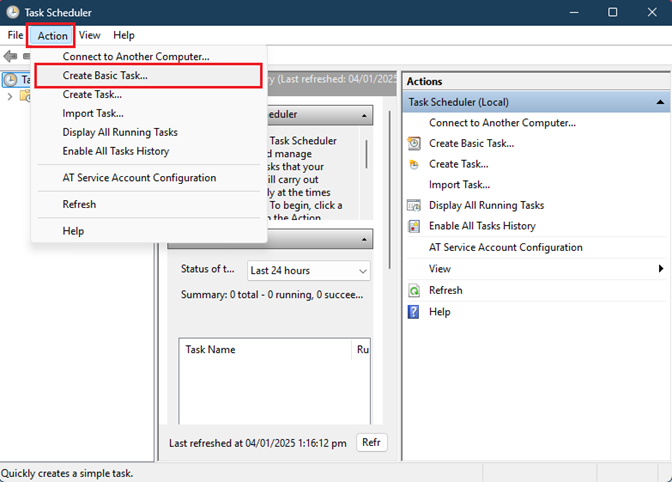This screenshot has width=672, height=482.
Task: Click Connect to Another Computer in Actions pane
Action: [502, 123]
